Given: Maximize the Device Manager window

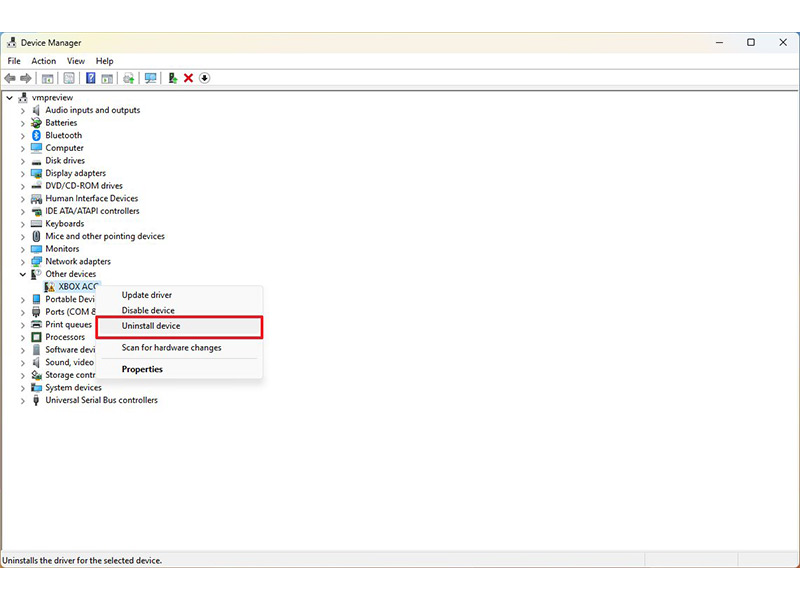Looking at the screenshot, I should pos(751,42).
